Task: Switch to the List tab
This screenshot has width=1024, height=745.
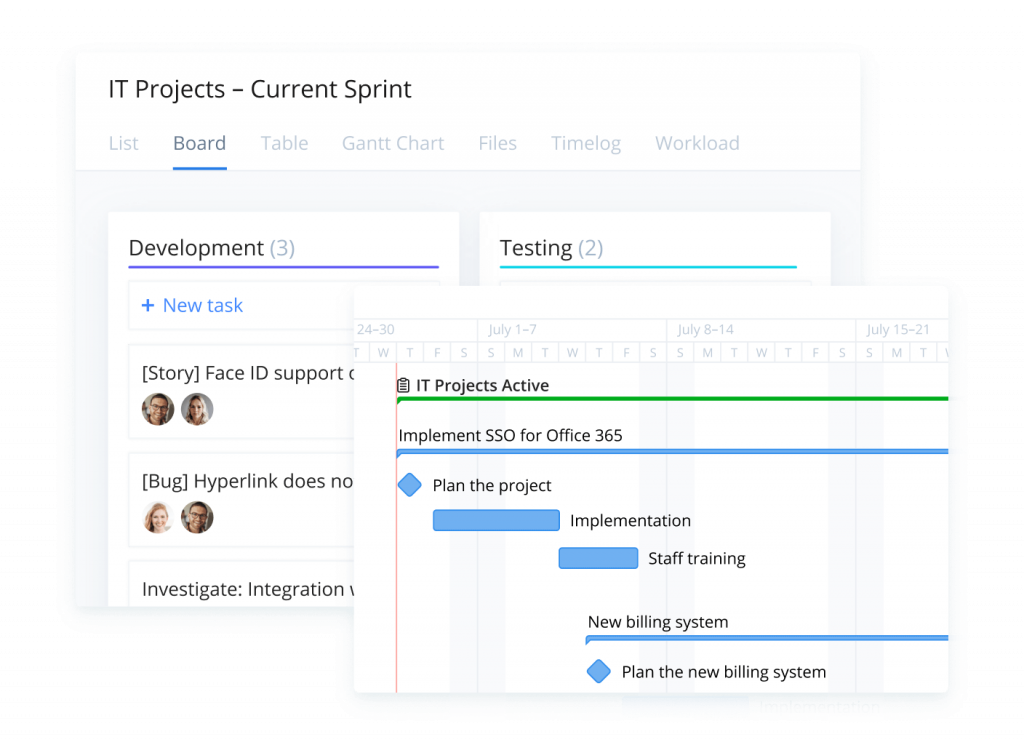Action: (x=123, y=143)
